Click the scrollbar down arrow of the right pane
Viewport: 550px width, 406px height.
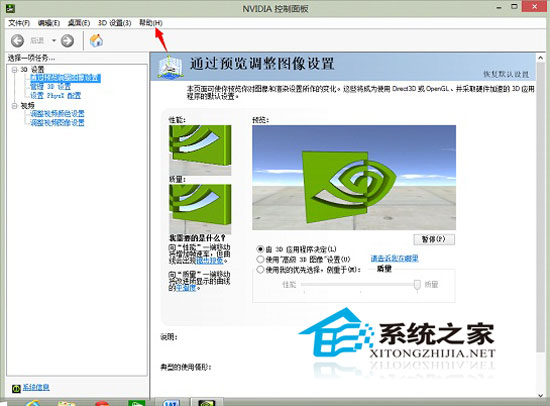(x=541, y=395)
